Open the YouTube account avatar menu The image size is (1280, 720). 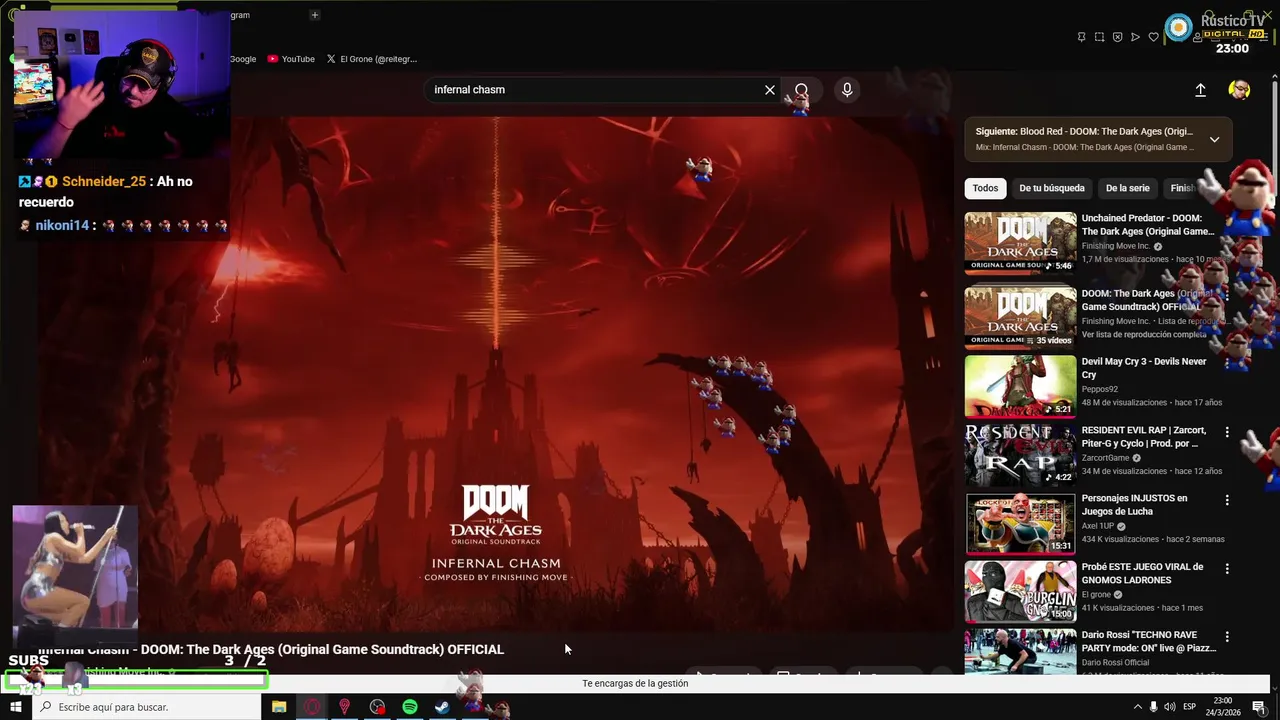click(1239, 90)
